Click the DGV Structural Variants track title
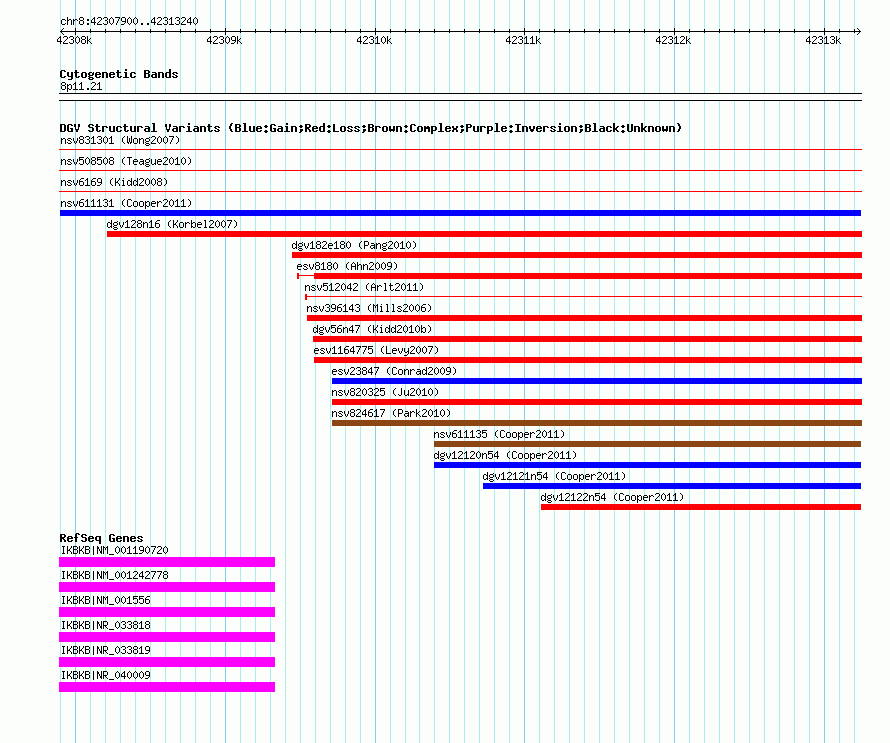 coord(371,128)
